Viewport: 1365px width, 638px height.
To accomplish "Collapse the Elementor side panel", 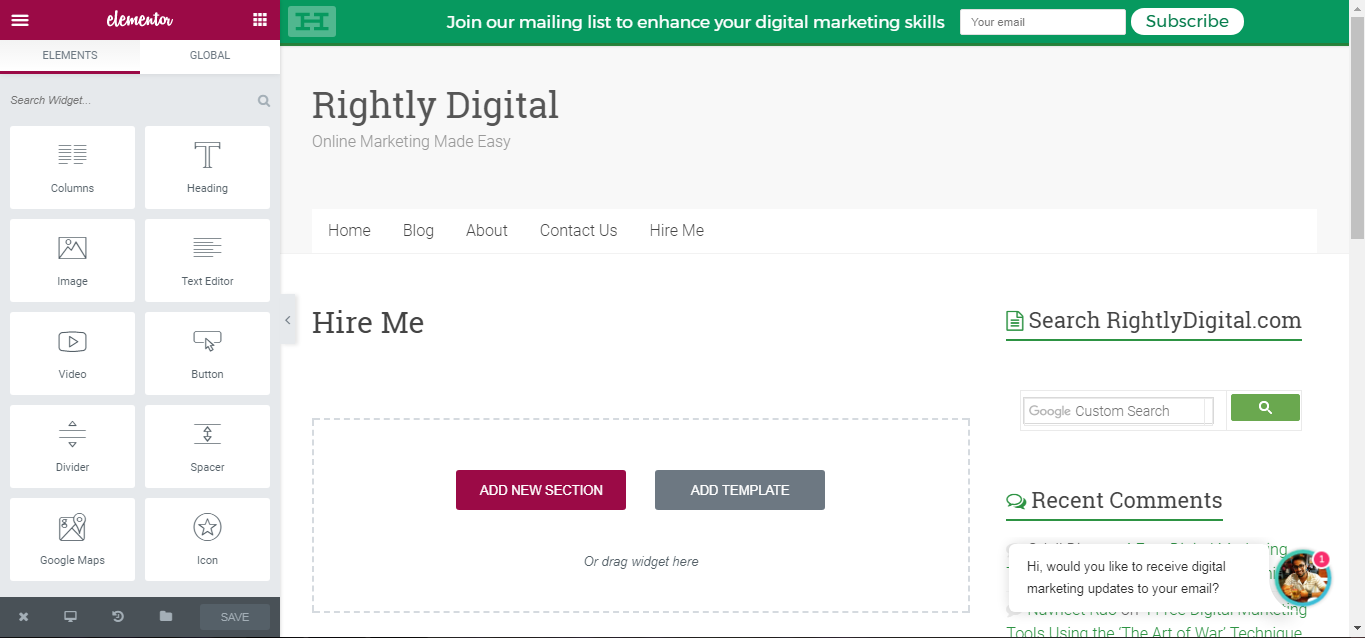I will point(288,320).
